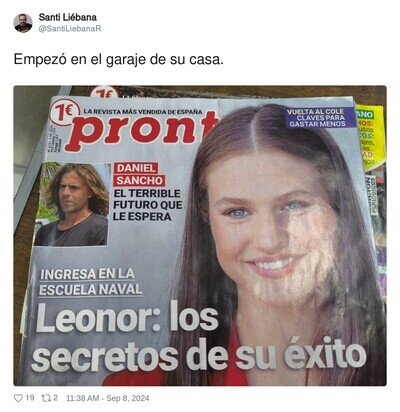The width and height of the screenshot is (400, 412).
Task: Click the @SantiLiebanaR handle
Action: [70, 29]
